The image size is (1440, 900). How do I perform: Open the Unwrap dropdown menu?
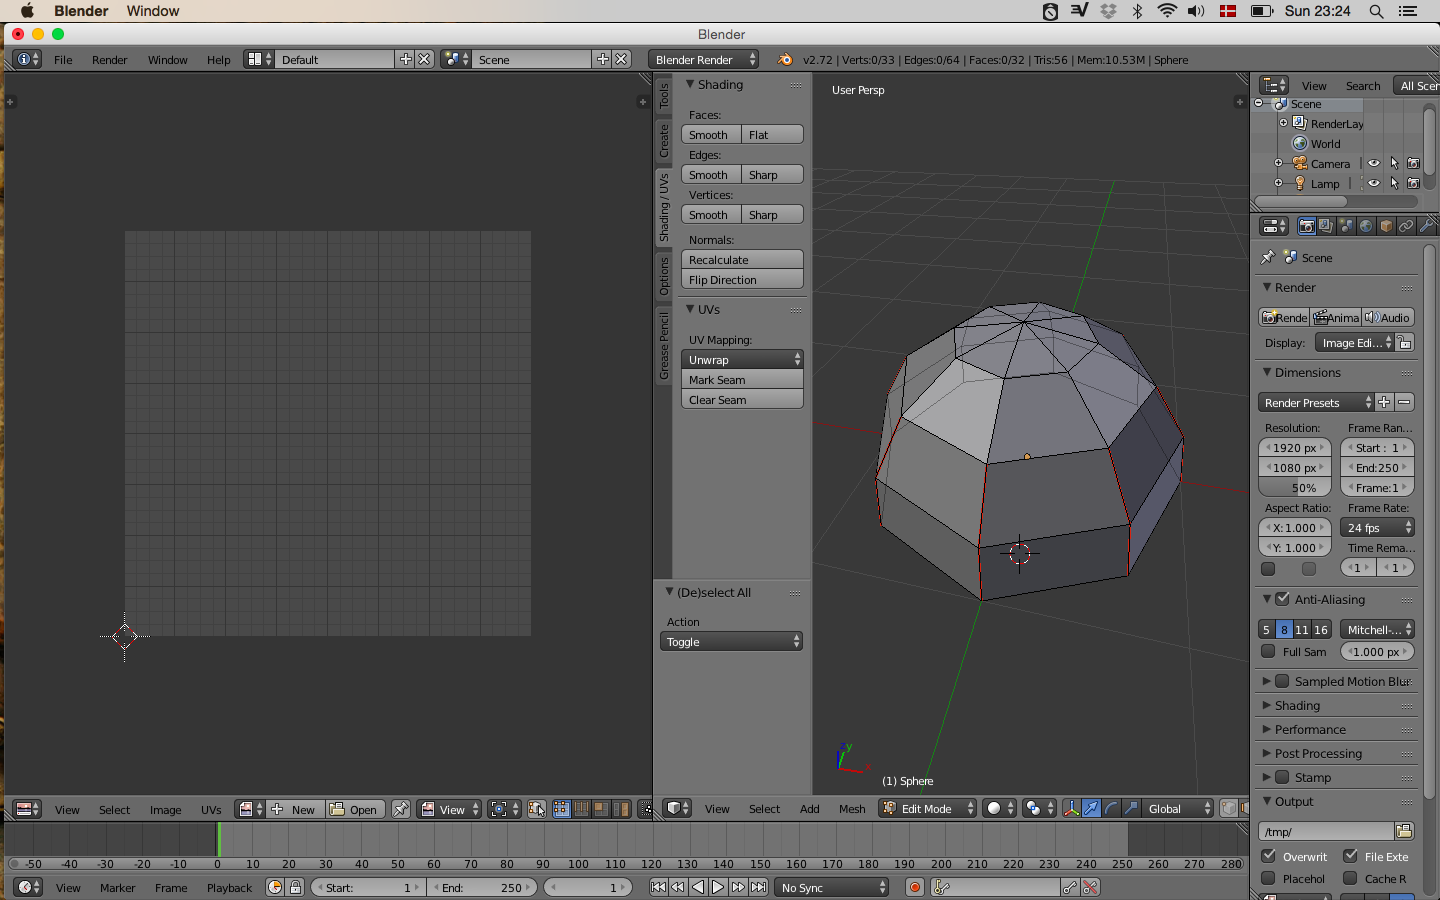742,359
